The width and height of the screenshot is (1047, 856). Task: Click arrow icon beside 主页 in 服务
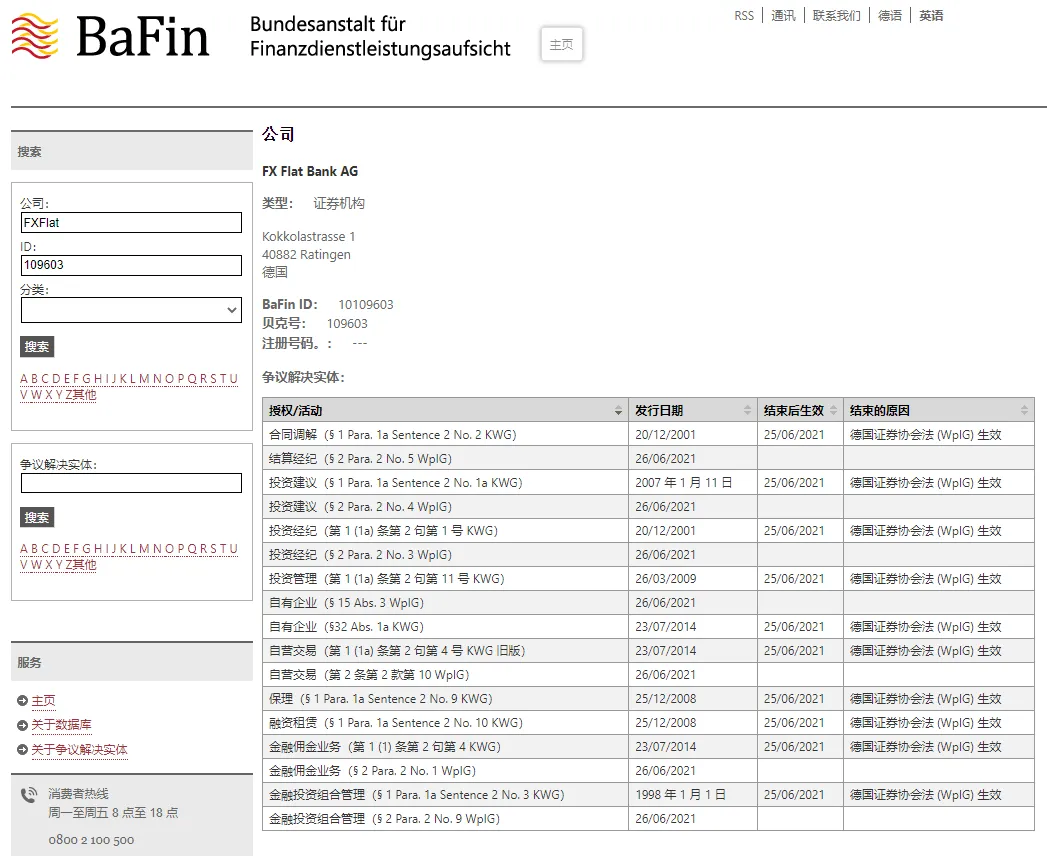[23, 701]
